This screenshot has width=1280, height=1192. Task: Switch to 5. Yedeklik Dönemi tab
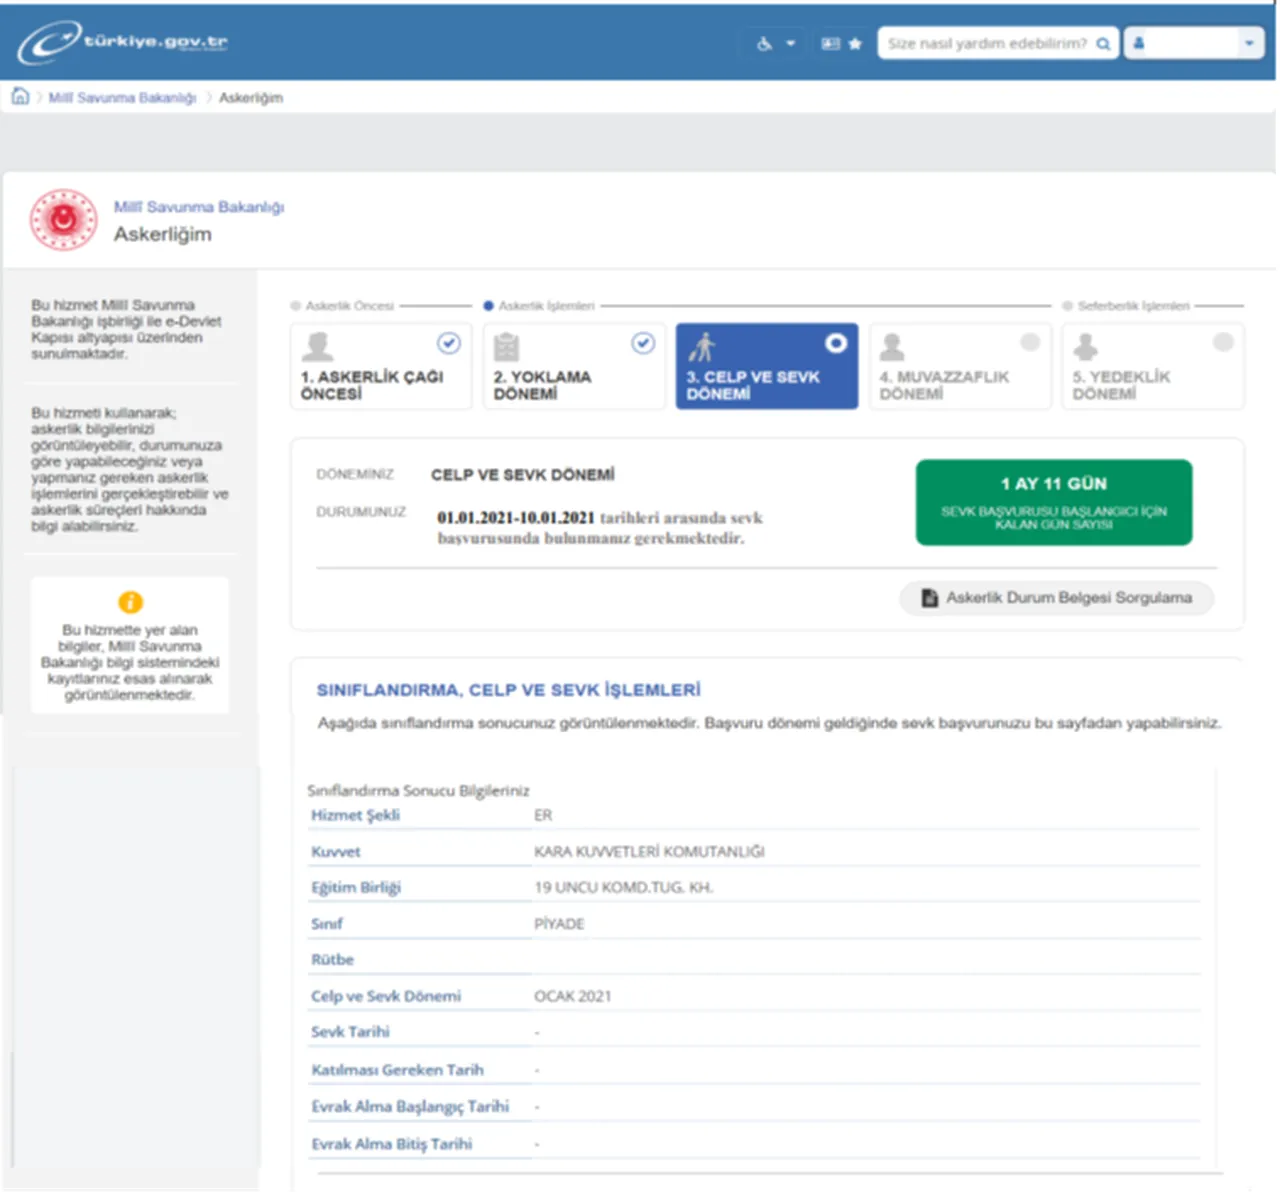pyautogui.click(x=1152, y=367)
